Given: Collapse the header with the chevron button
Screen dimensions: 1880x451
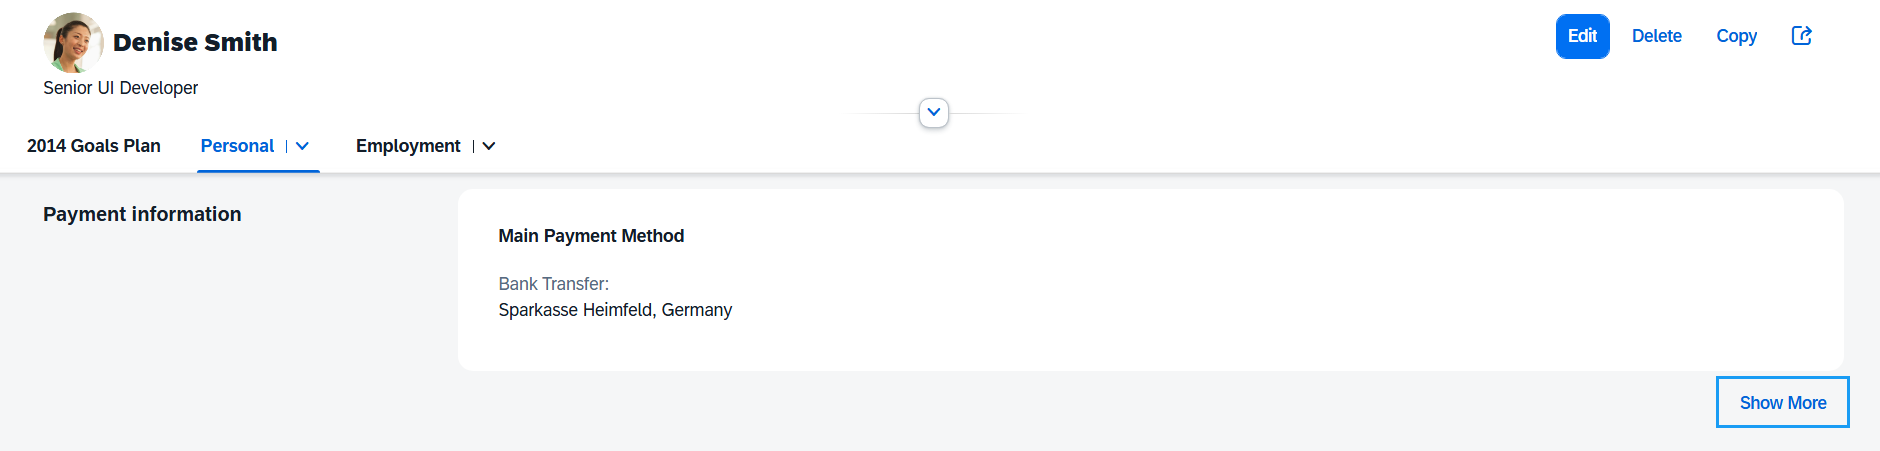Looking at the screenshot, I should [934, 113].
